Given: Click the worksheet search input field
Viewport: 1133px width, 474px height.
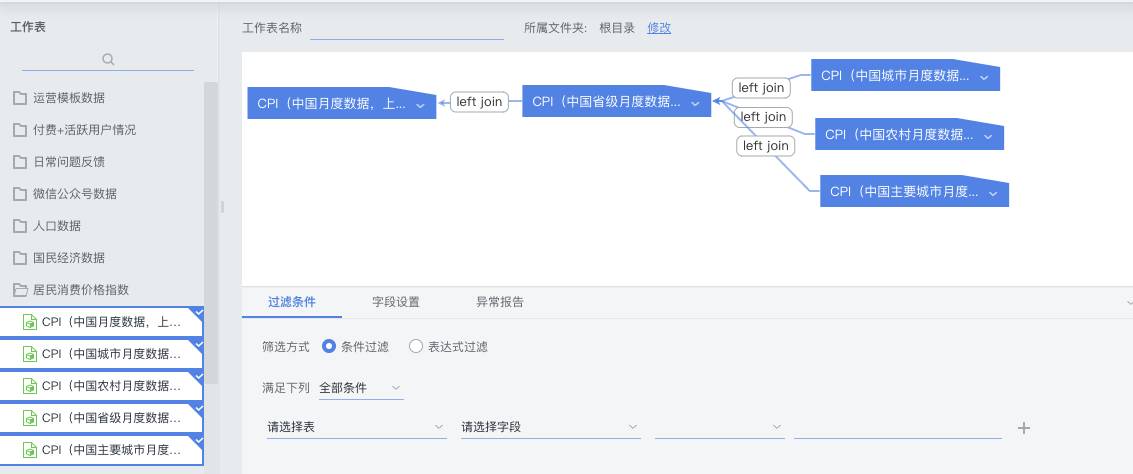Looking at the screenshot, I should pos(108,59).
